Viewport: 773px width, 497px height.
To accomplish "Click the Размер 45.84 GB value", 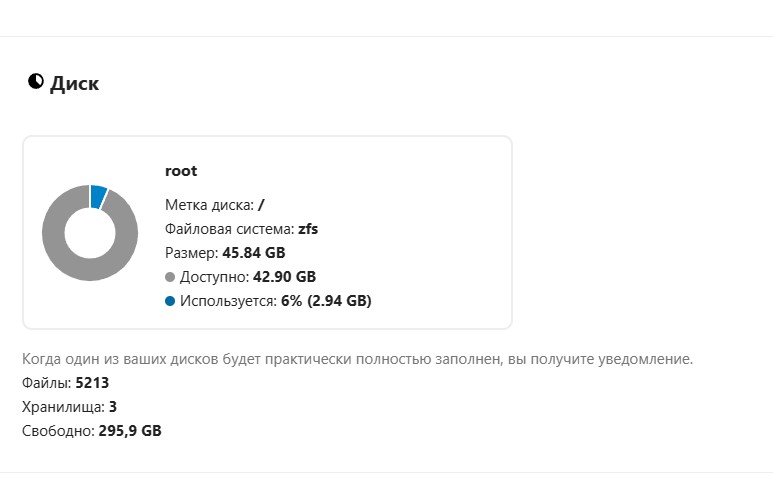I will (x=254, y=253).
